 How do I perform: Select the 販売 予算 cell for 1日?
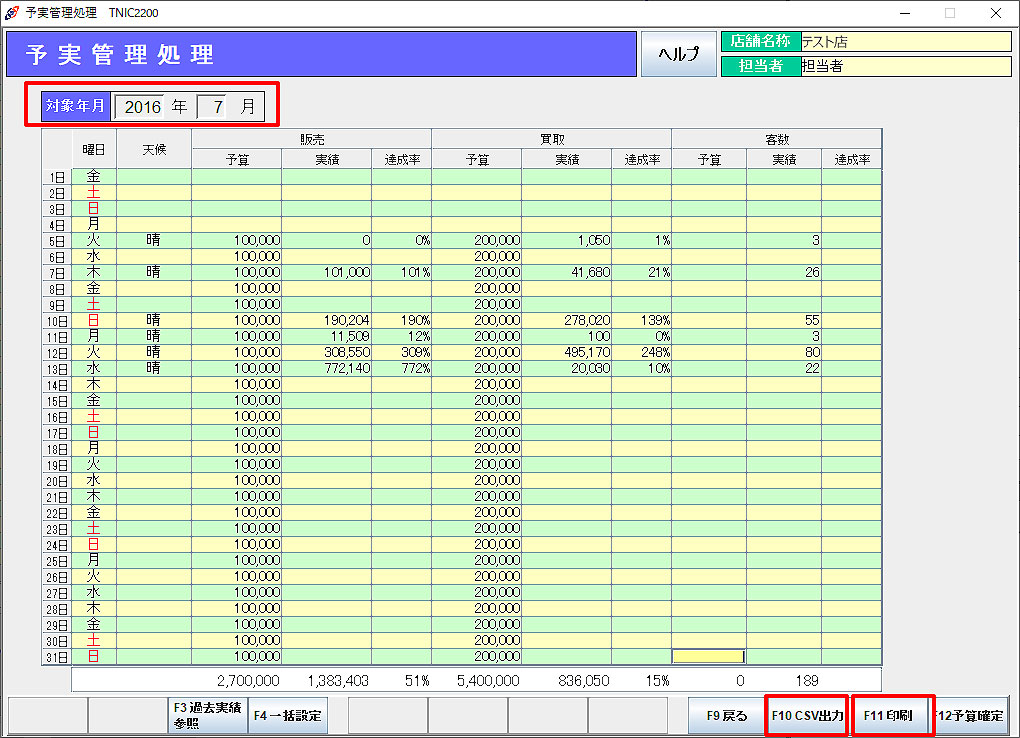[236, 177]
